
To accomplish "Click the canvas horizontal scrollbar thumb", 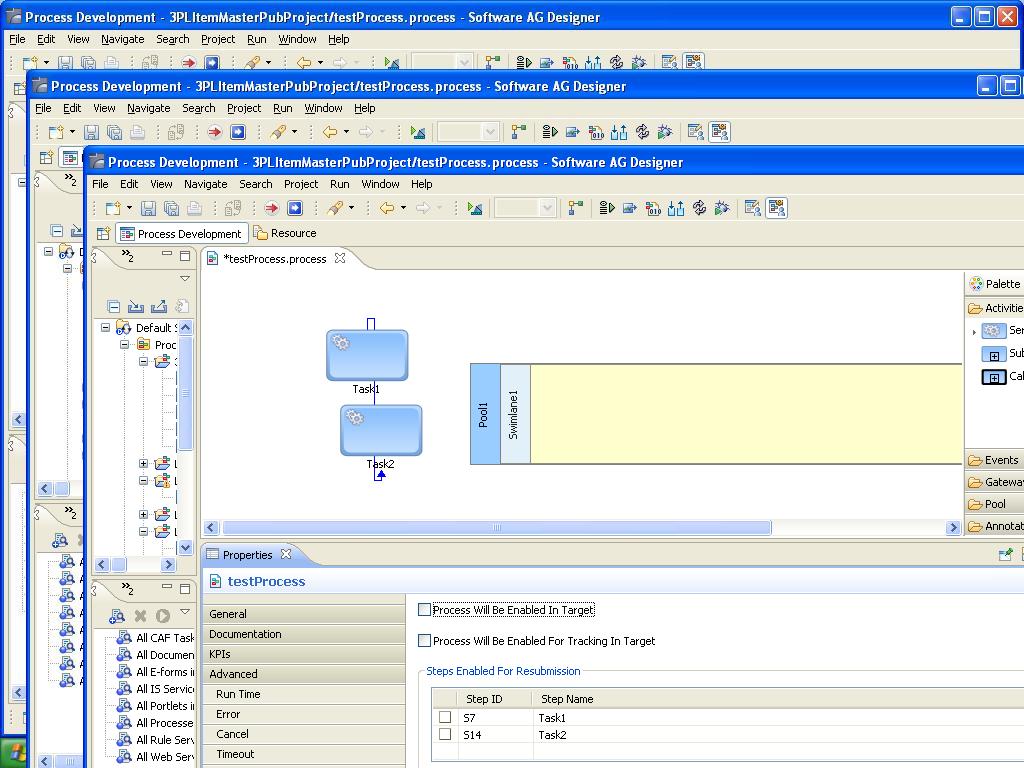I will 497,527.
